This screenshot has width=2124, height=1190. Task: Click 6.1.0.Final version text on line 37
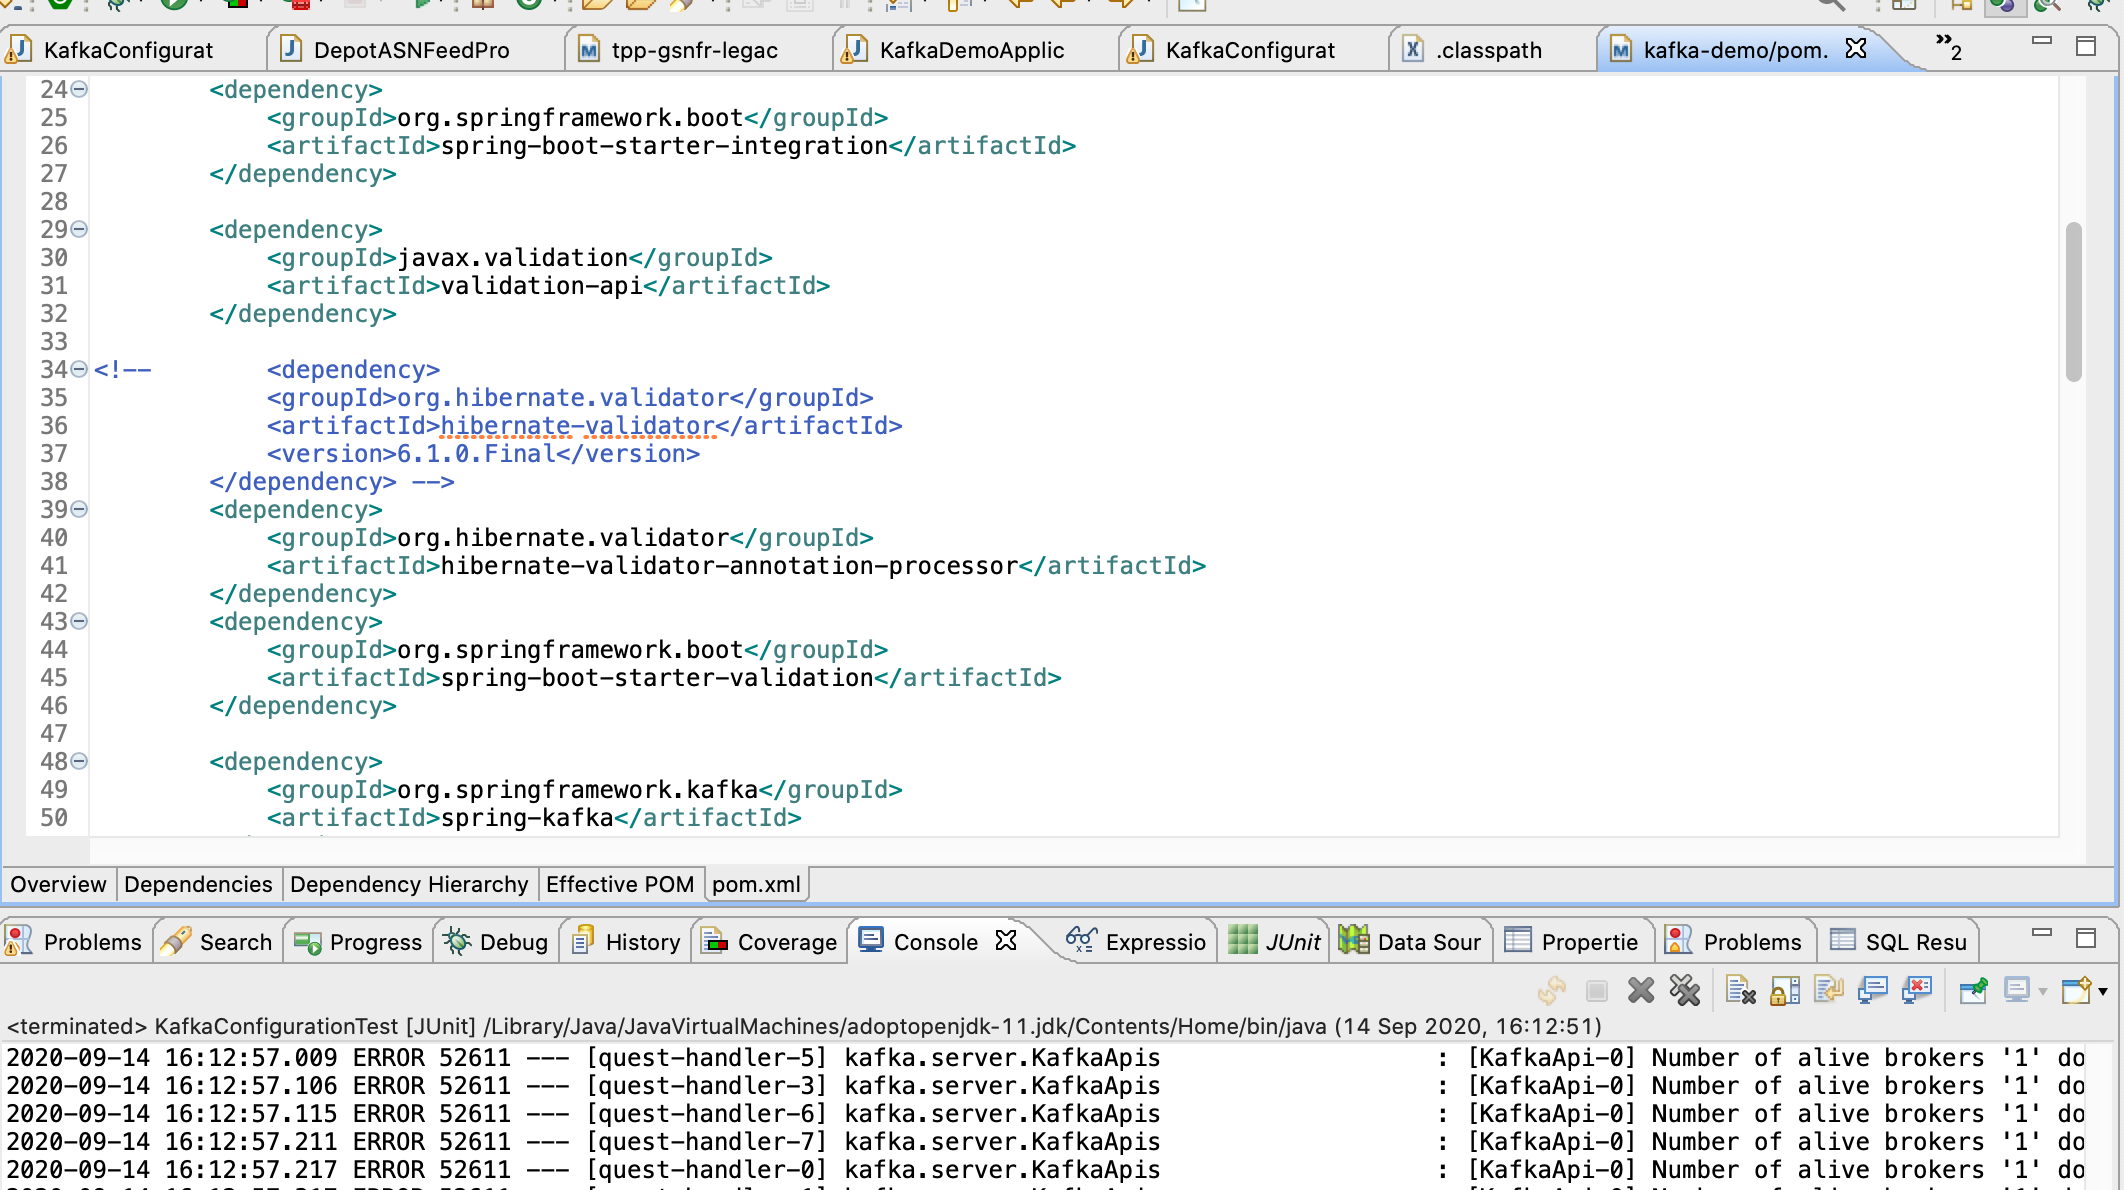coord(476,454)
